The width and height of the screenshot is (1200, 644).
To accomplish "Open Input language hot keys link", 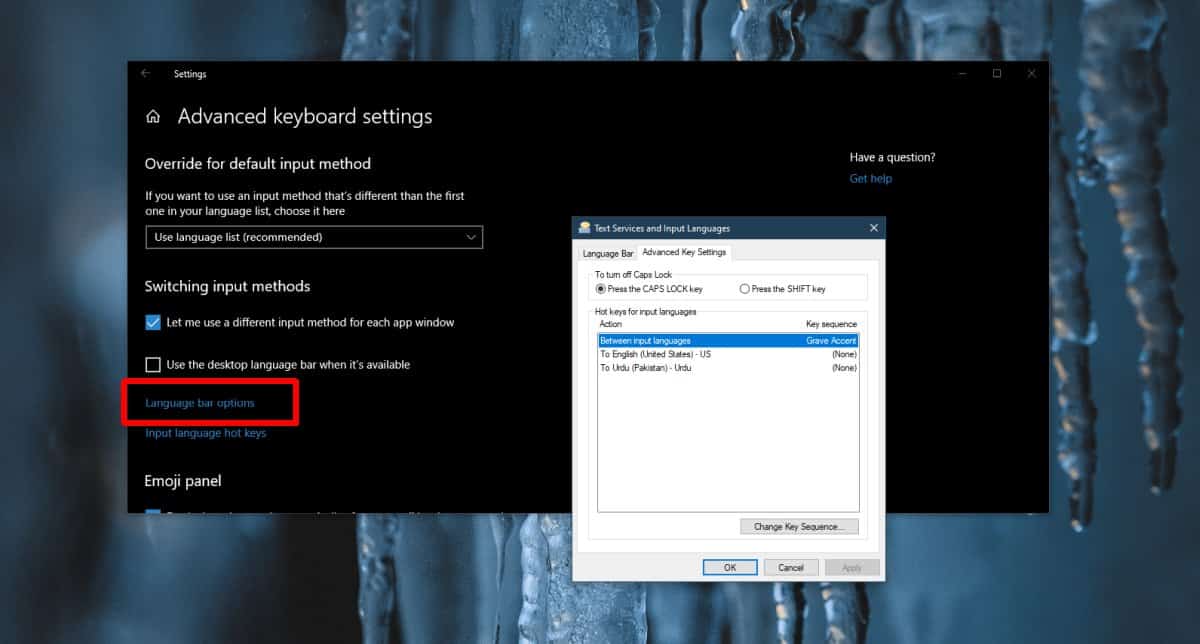I will click(x=206, y=433).
